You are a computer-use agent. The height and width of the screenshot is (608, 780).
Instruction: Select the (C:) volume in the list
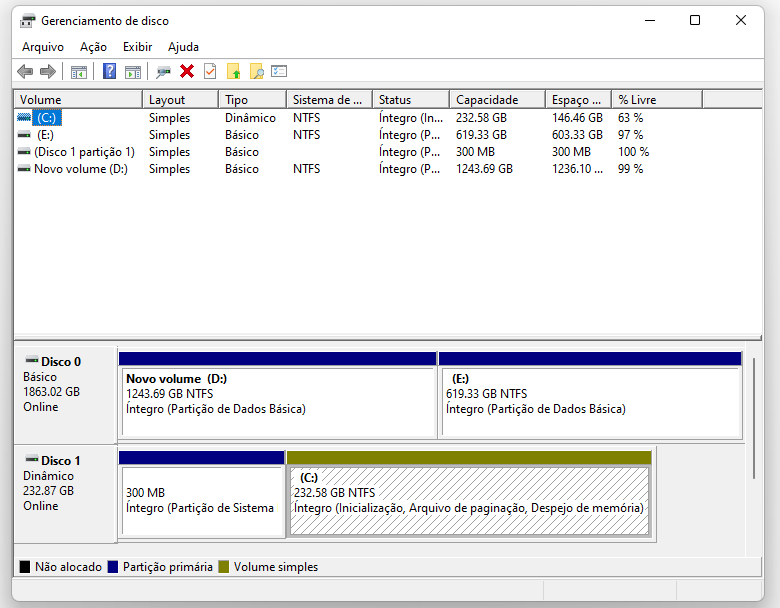point(47,118)
